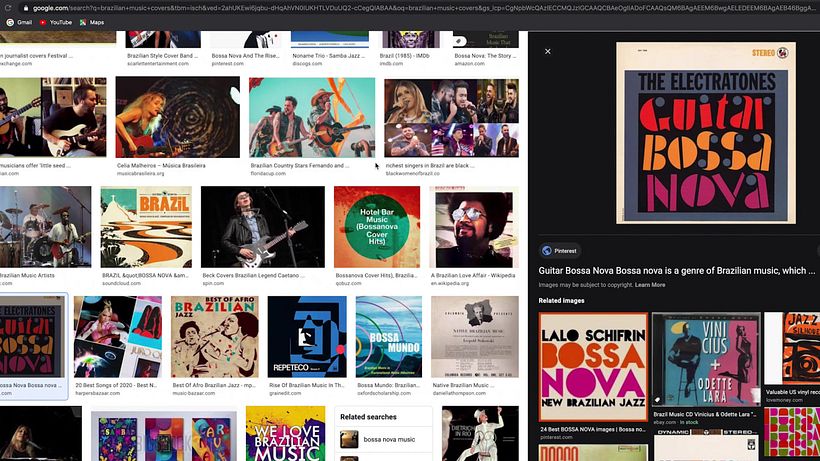Screen dimensions: 820x461
Task: Click the floridacup.com source text
Action: click(268, 173)
